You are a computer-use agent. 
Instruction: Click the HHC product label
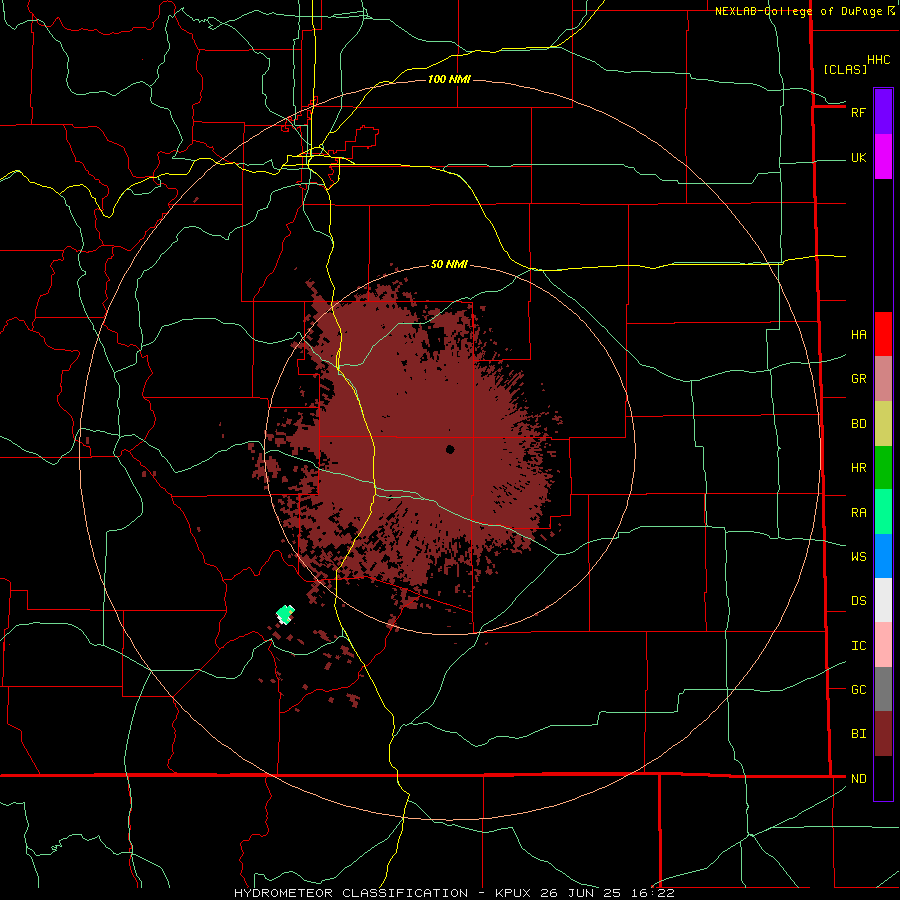(879, 60)
